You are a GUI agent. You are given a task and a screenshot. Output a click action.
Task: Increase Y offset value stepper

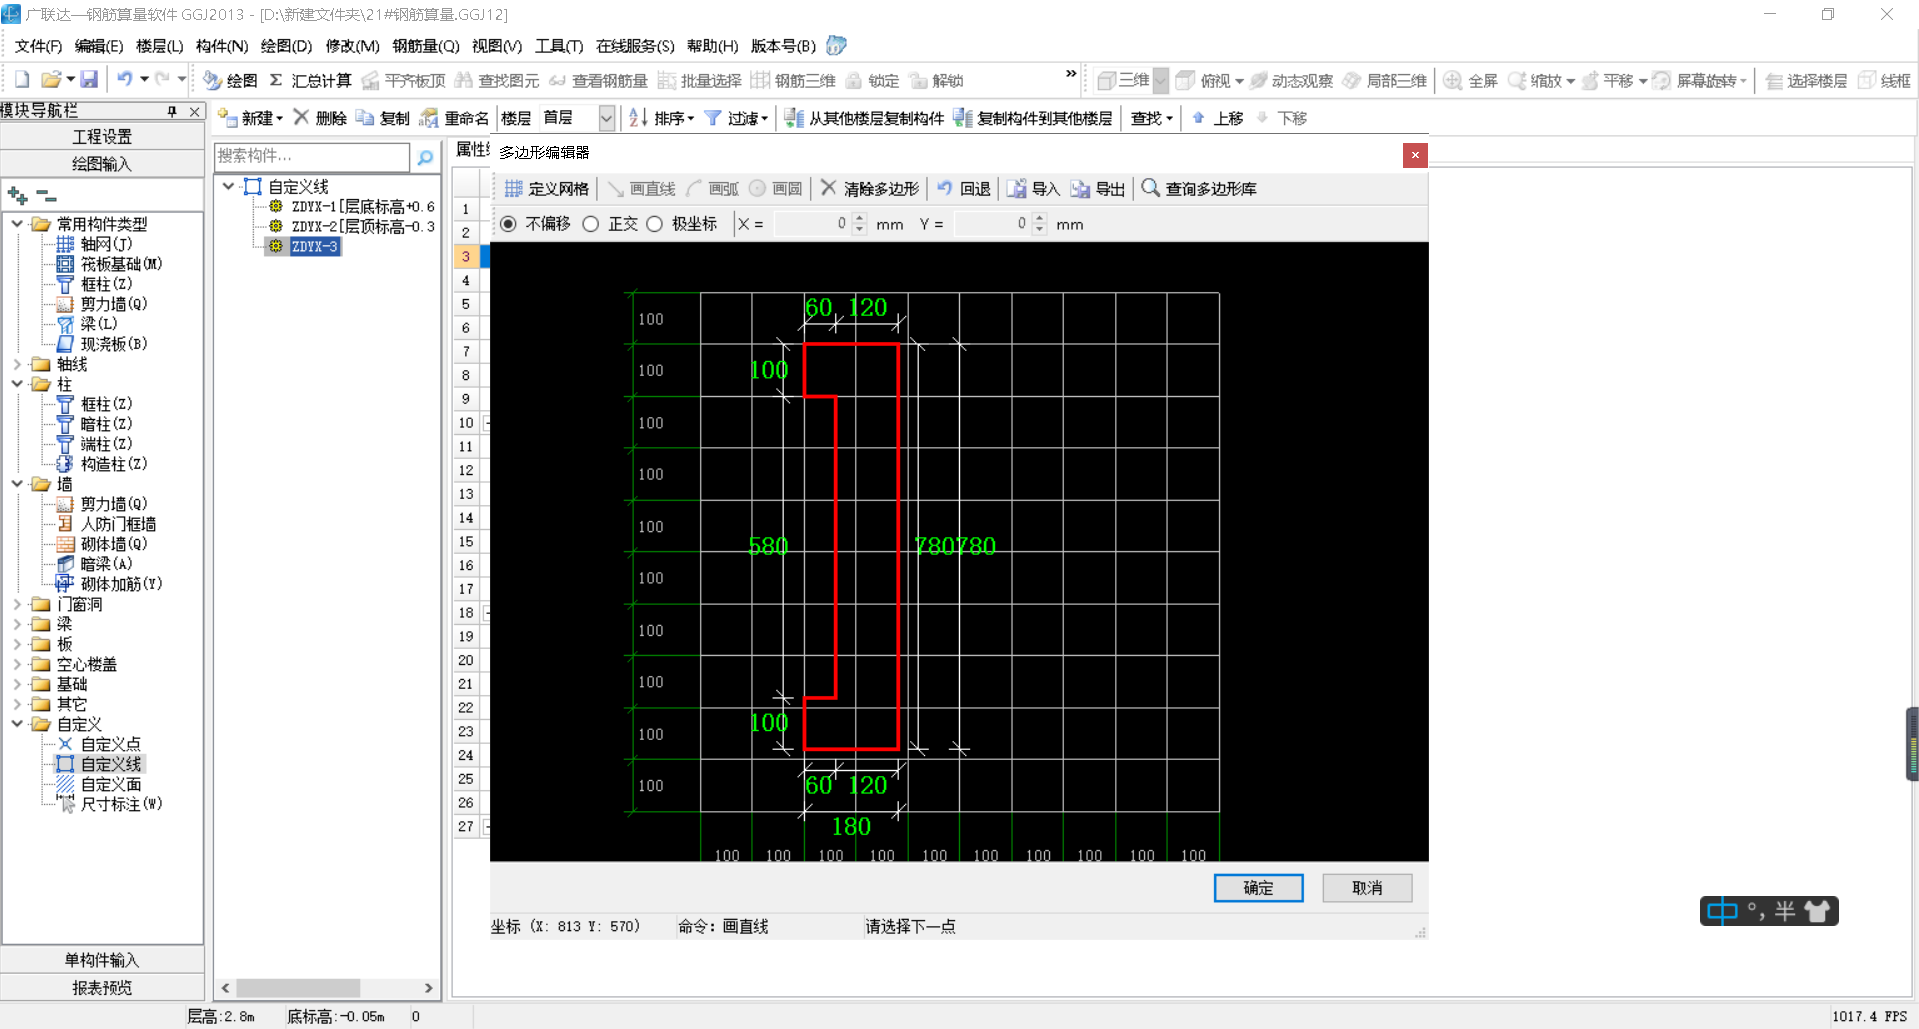[x=1040, y=218]
